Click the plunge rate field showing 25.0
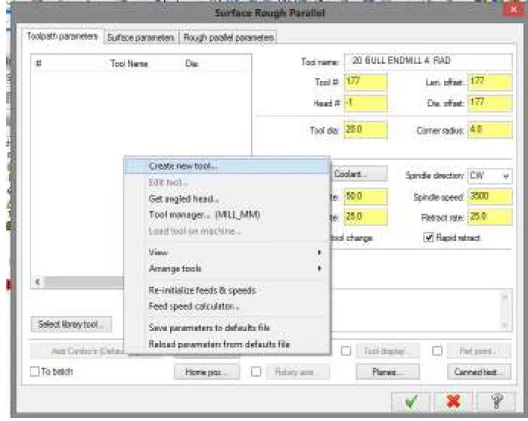This screenshot has width=528, height=421. [365, 217]
